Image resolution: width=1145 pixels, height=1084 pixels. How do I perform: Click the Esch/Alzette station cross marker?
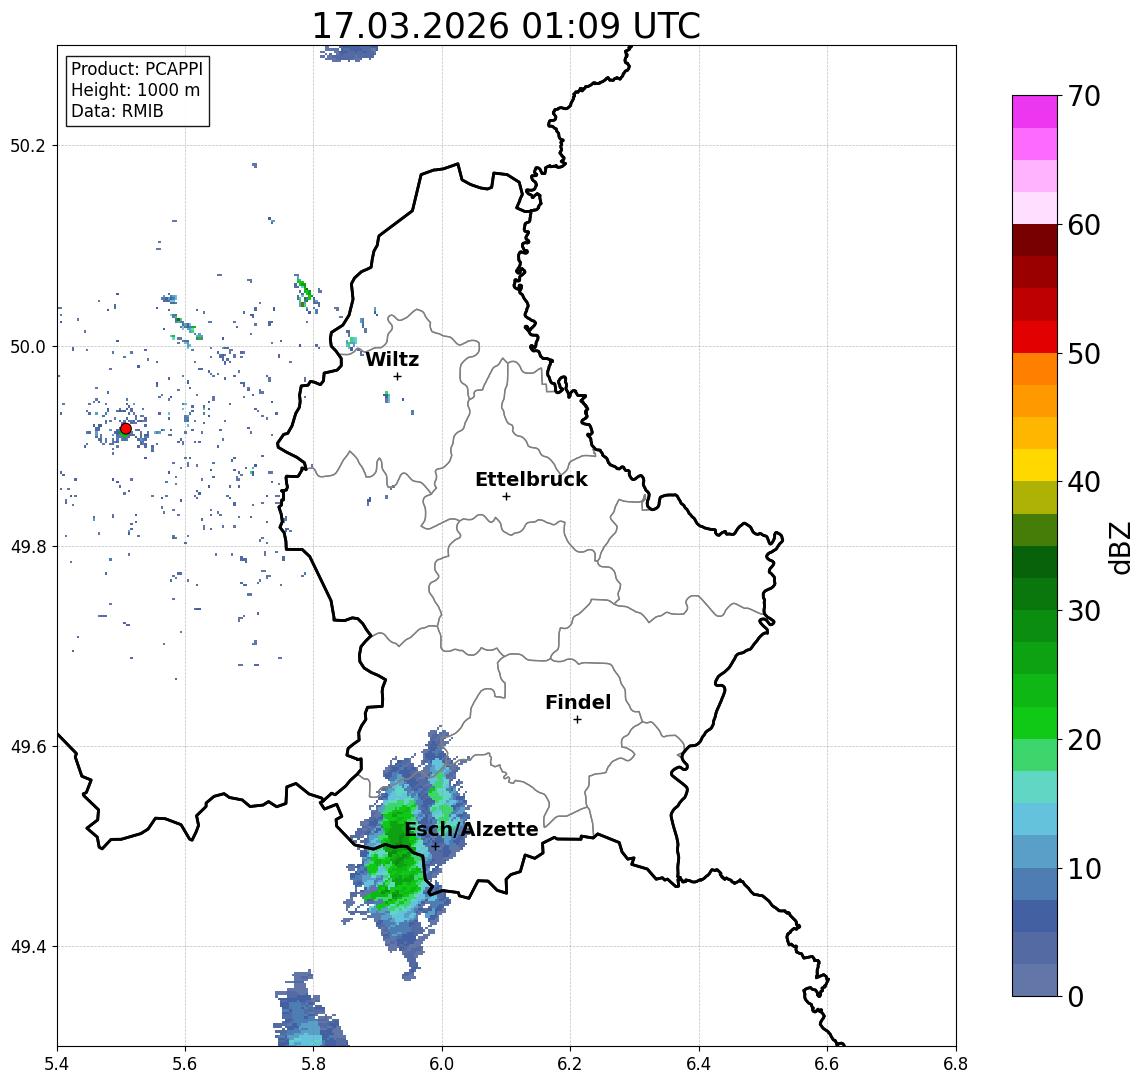435,847
